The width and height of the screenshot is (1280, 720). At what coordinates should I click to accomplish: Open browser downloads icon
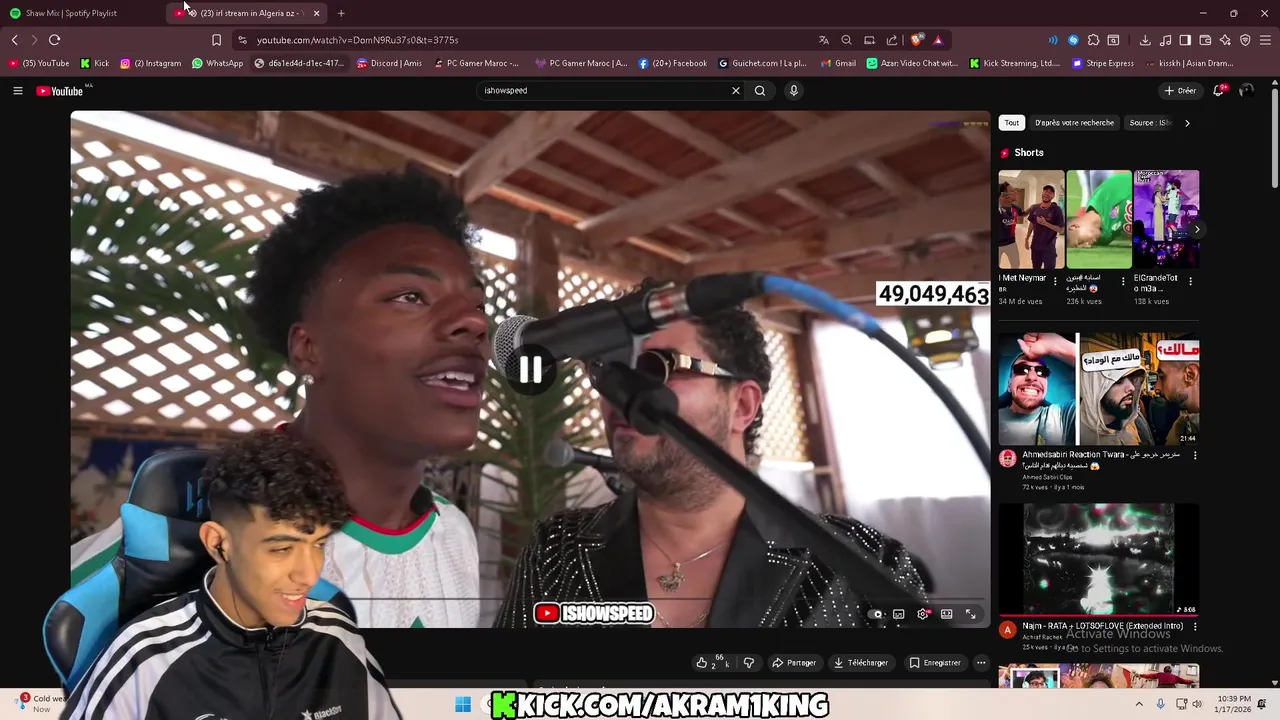coord(1145,40)
